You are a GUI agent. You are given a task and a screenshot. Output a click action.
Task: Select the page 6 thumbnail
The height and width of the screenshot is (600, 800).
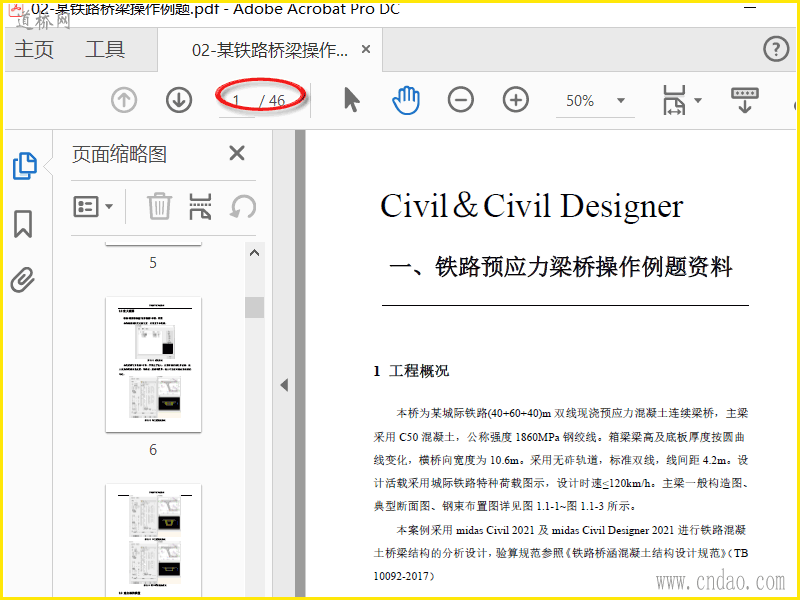pos(153,365)
